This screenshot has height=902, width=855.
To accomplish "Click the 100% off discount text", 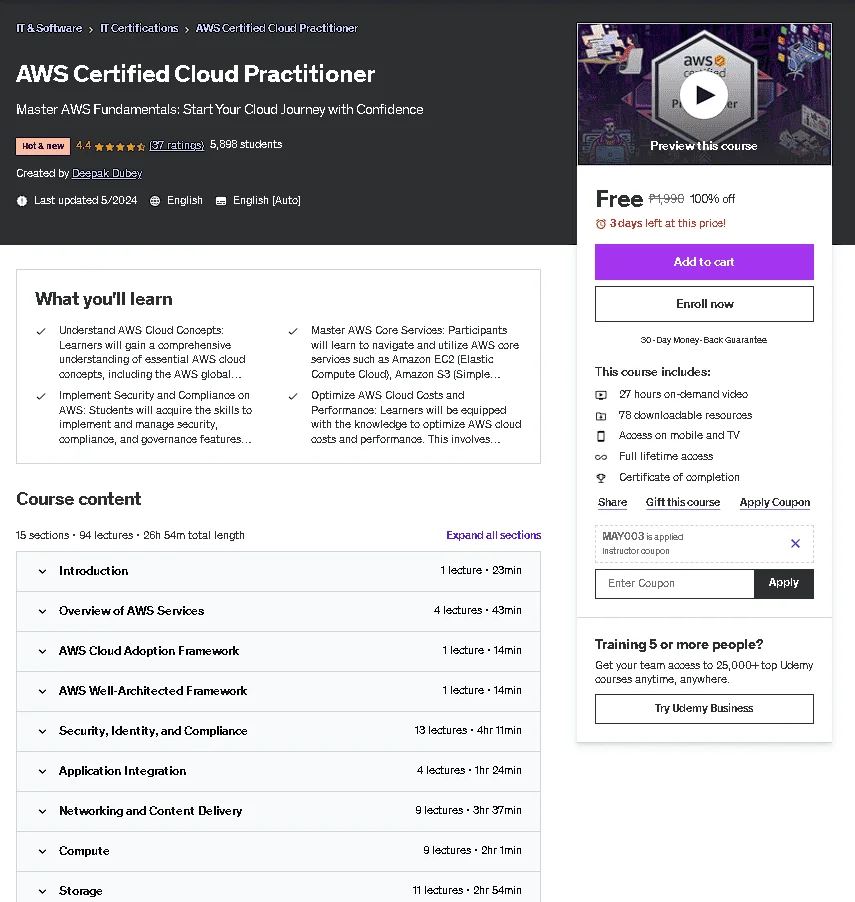I will coord(712,199).
